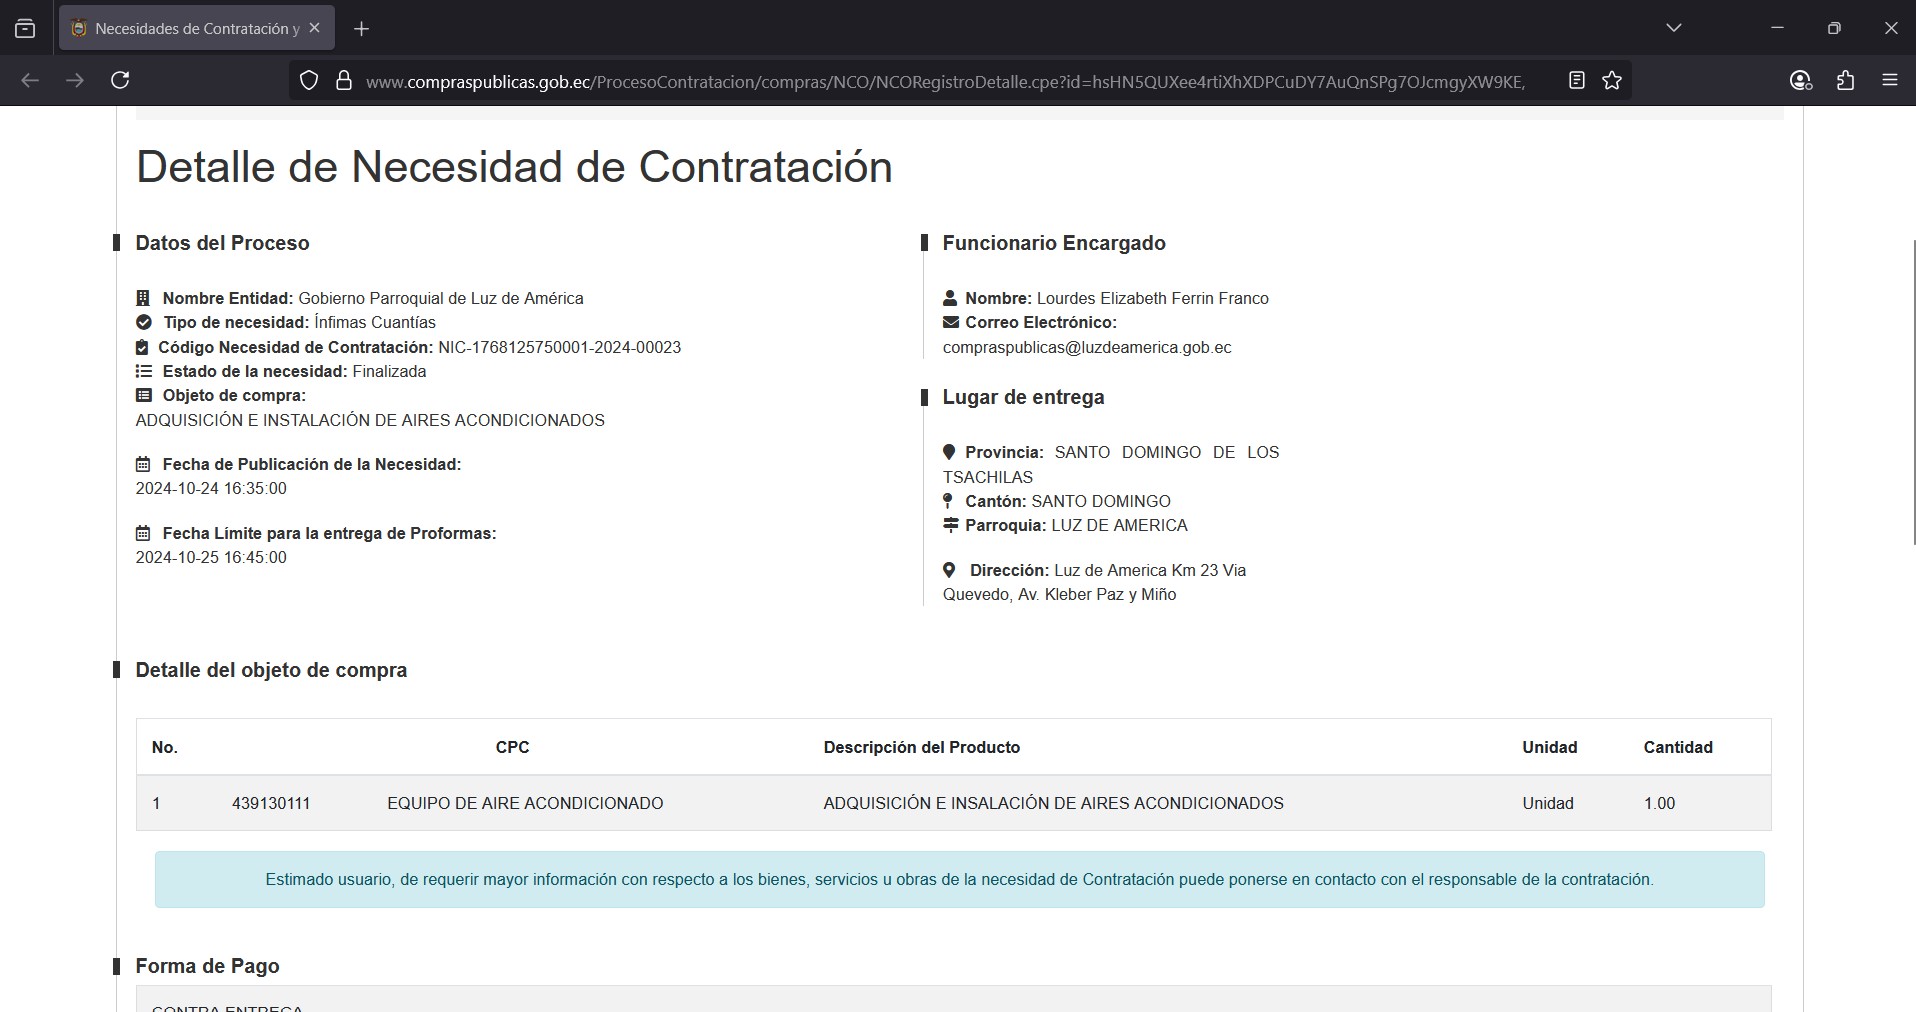Click the Datos del Proceso heading
Screen dimensions: 1916x1012
pyautogui.click(x=222, y=243)
